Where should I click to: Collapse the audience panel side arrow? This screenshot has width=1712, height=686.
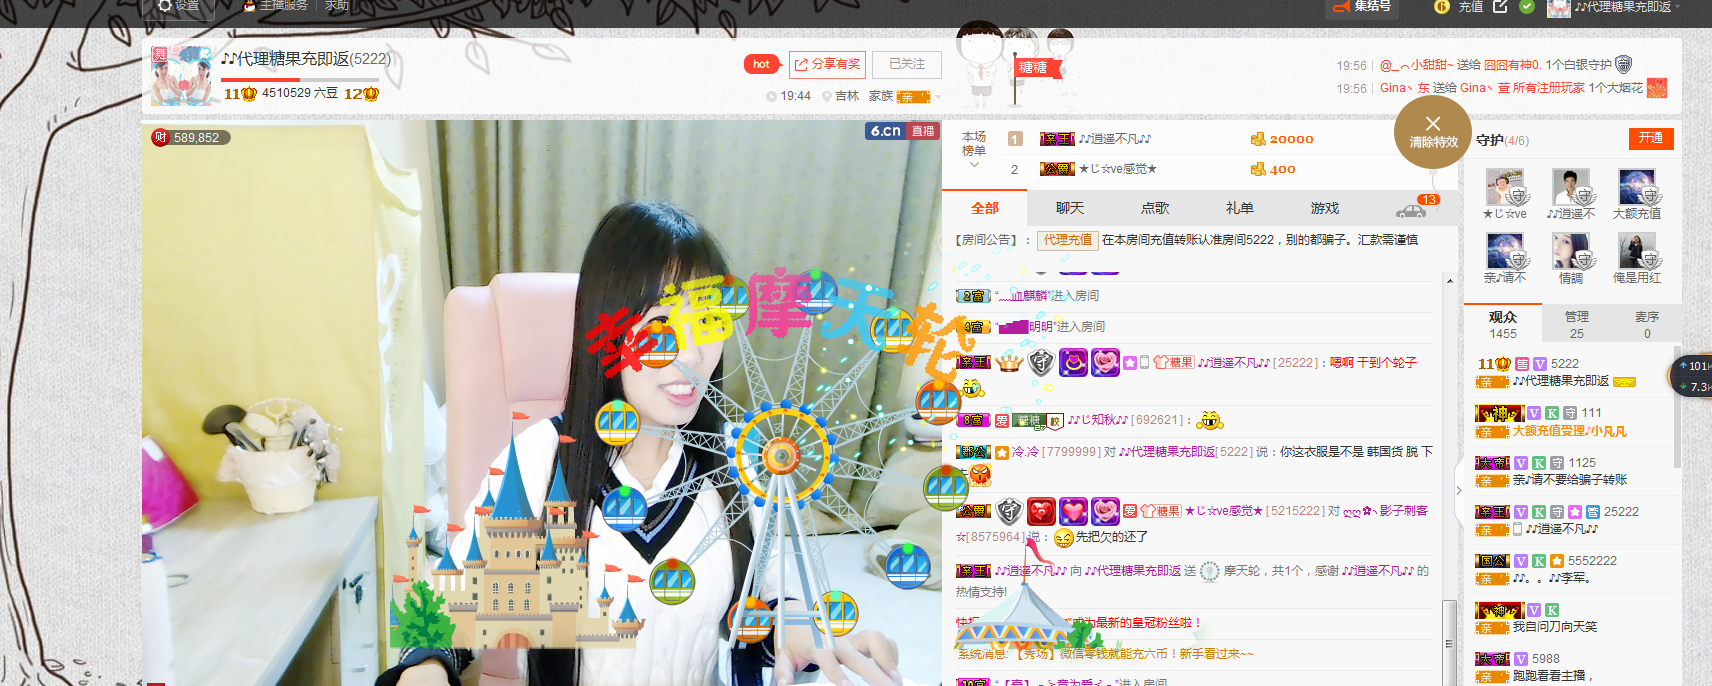[x=1459, y=490]
